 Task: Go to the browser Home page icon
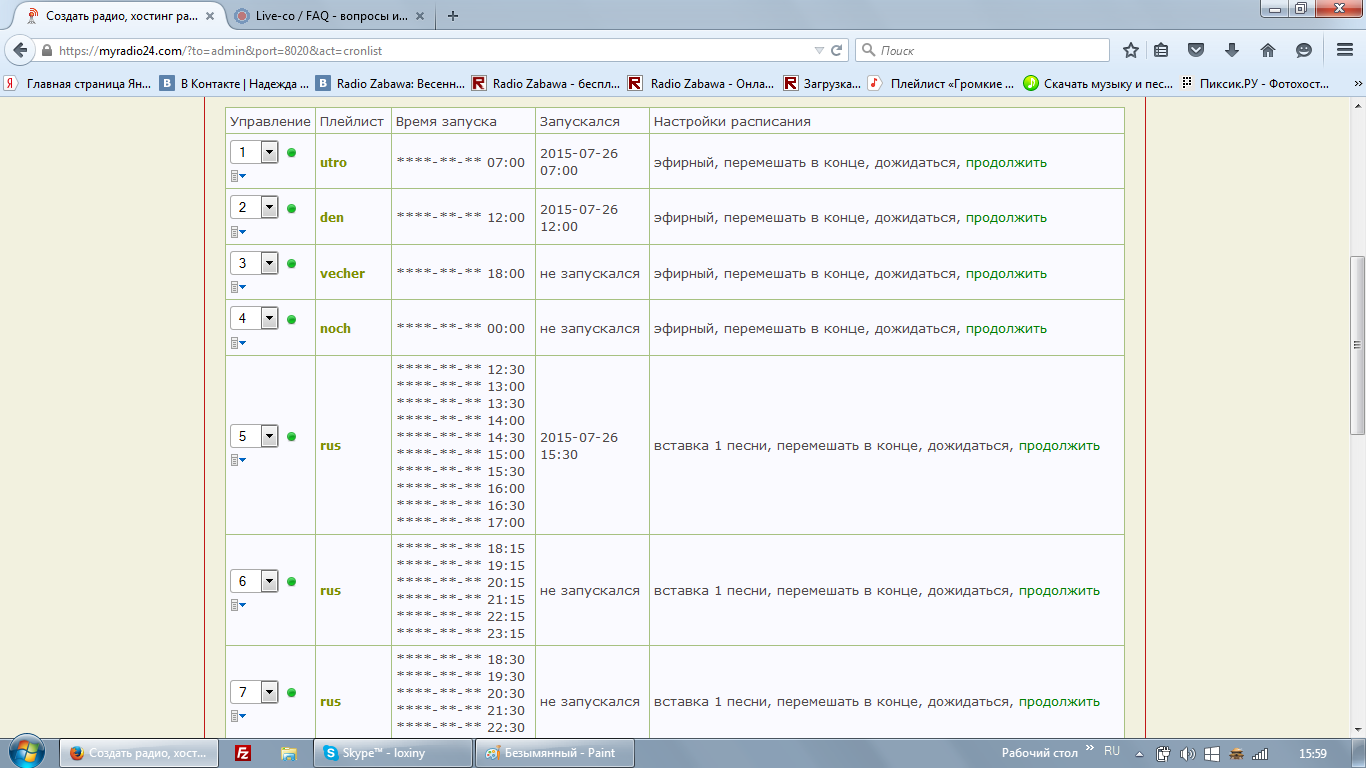(x=1268, y=50)
